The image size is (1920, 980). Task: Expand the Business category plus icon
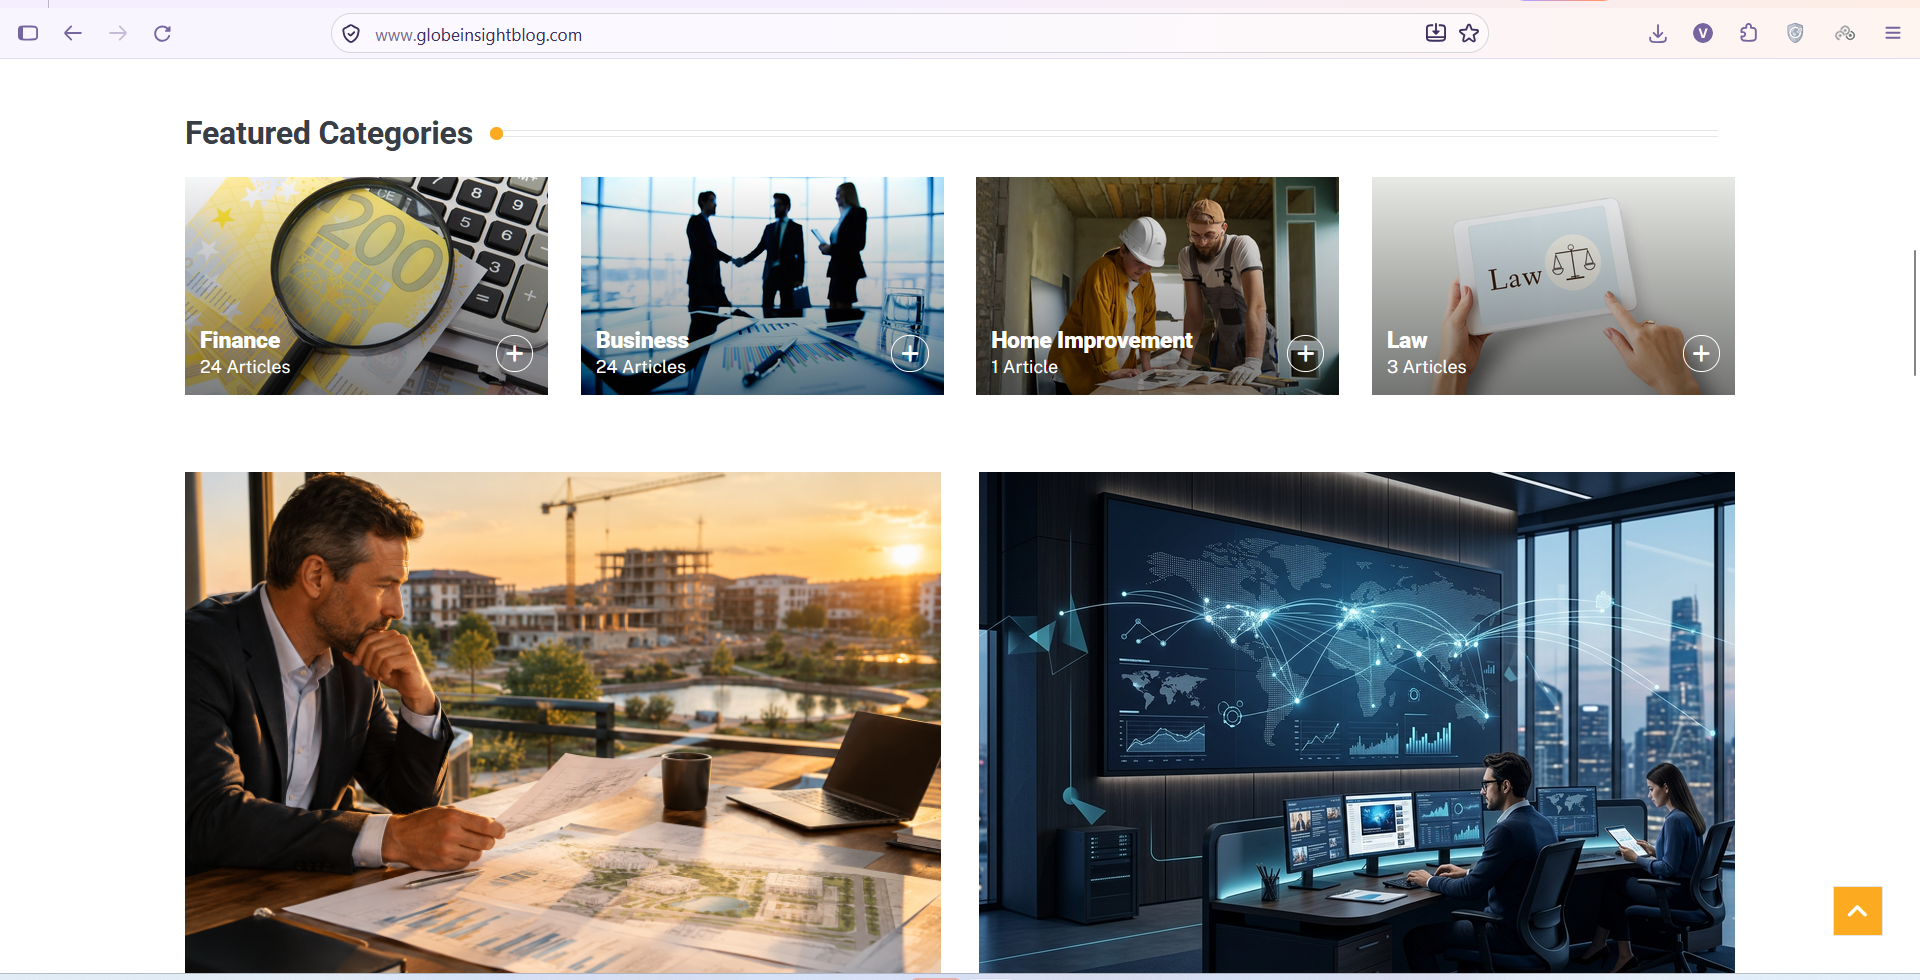point(910,353)
